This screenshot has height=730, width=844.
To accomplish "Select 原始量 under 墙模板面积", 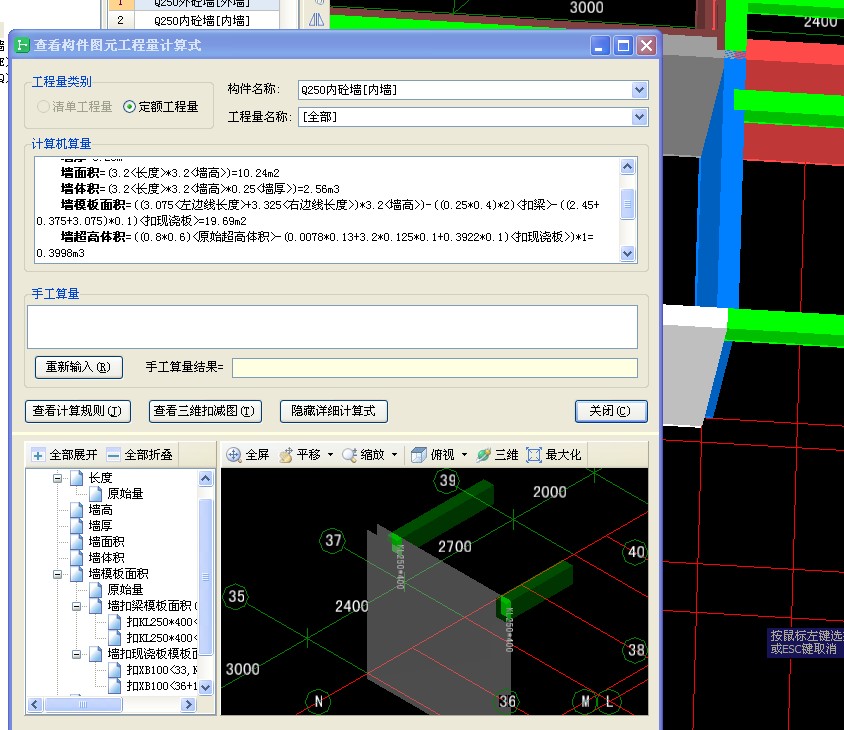I will point(125,590).
